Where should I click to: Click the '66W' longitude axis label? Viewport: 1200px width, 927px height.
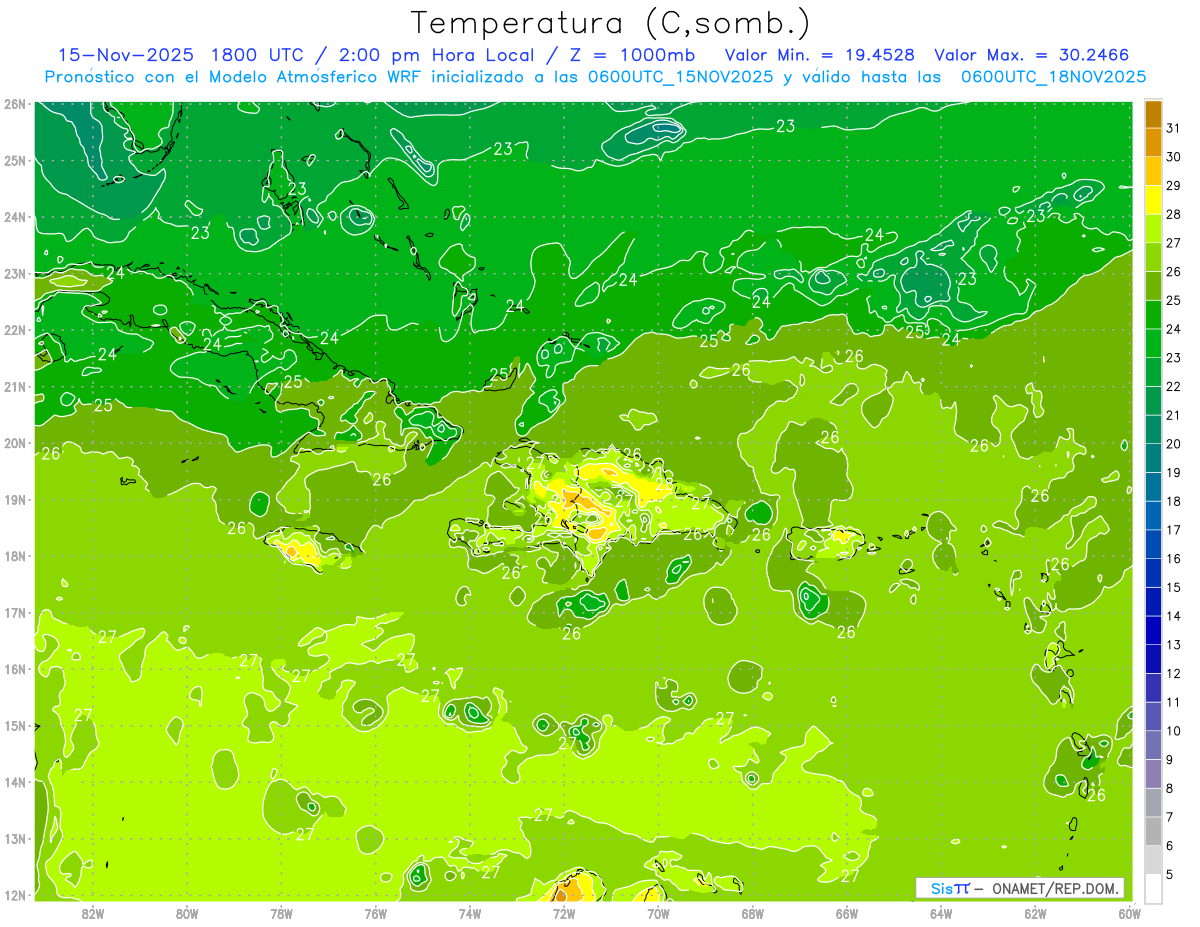click(x=846, y=913)
